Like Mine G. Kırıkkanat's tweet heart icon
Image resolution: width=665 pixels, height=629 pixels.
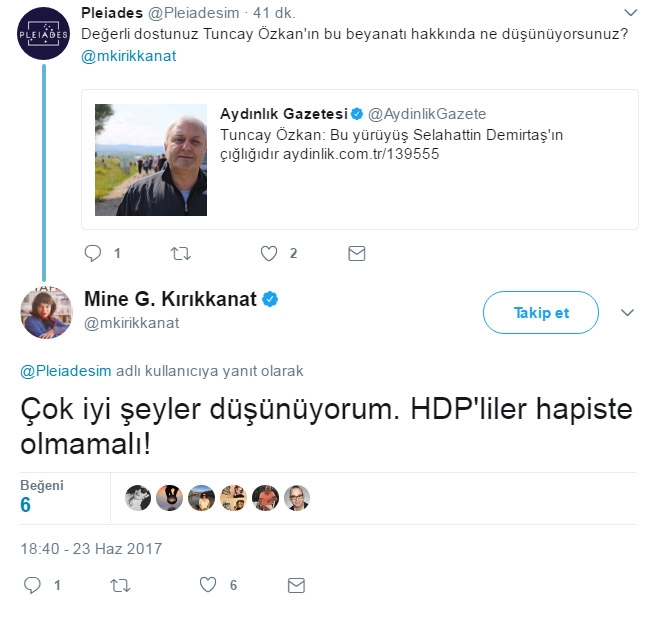tap(208, 585)
